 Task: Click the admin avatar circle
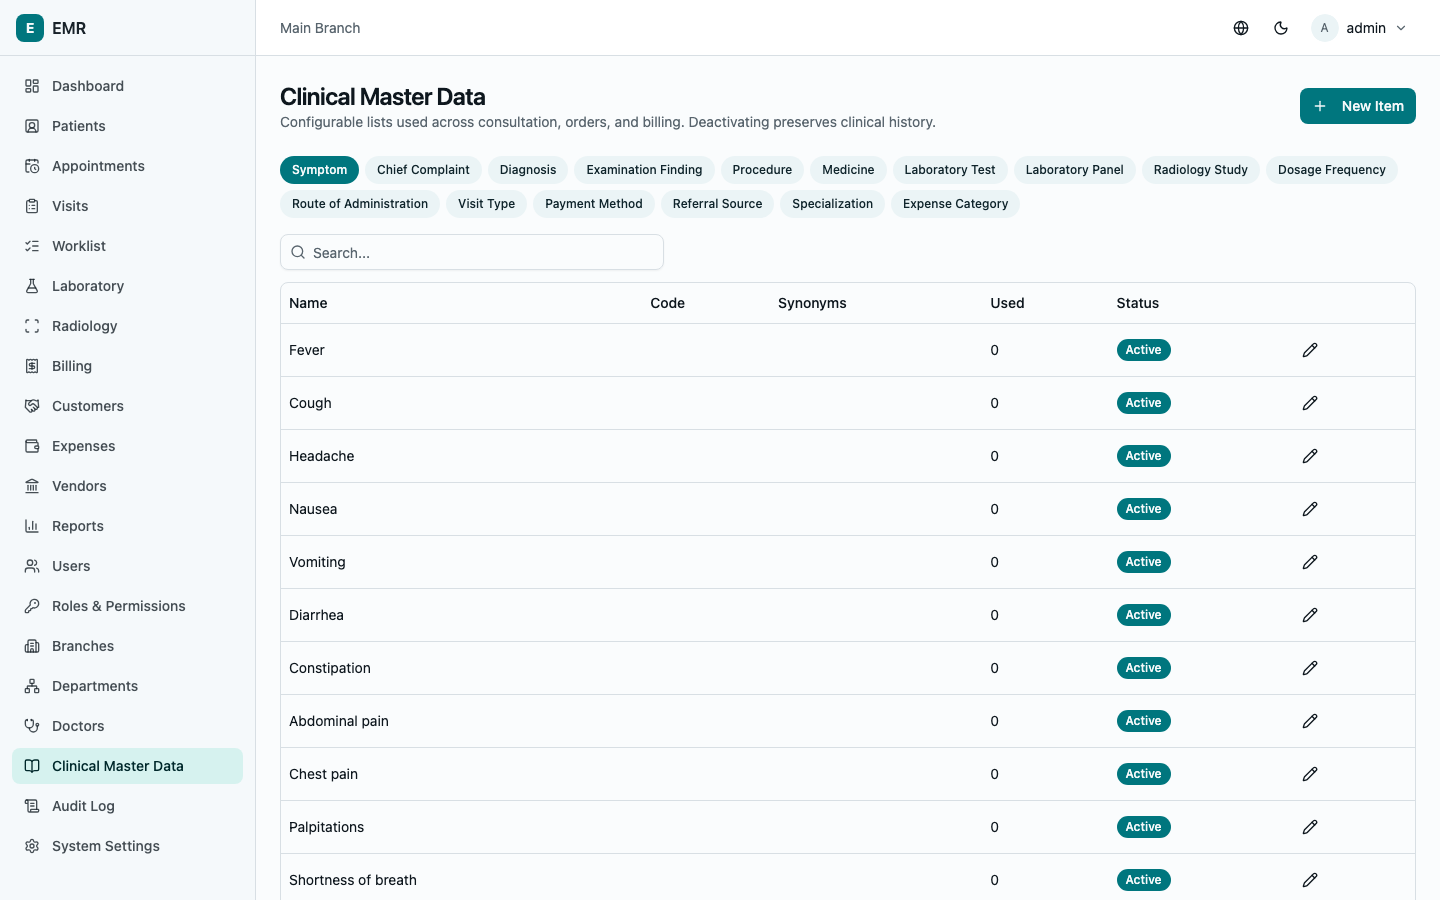coord(1324,28)
